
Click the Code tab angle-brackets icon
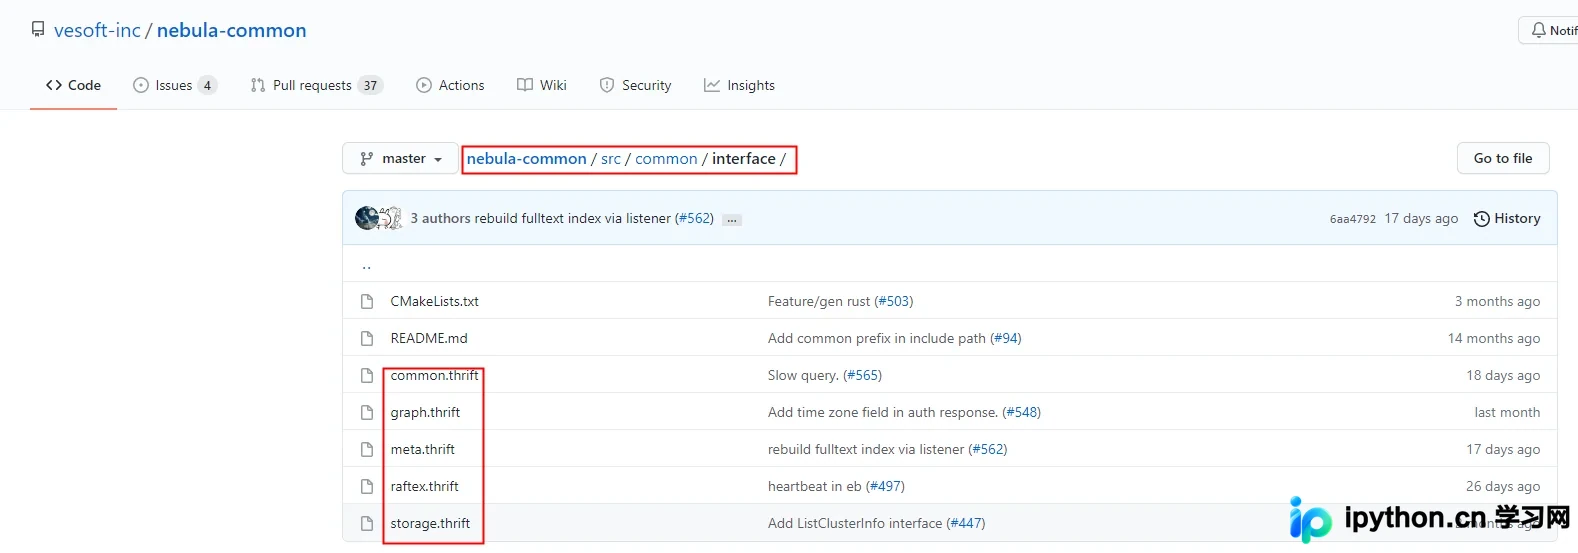(54, 85)
